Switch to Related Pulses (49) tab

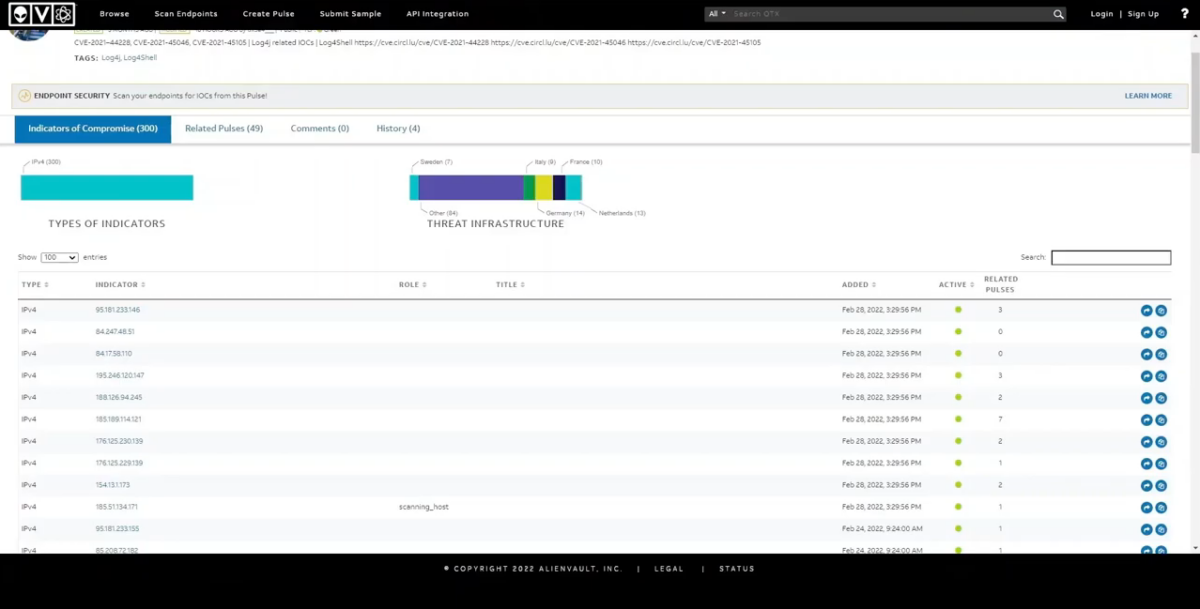[x=223, y=129]
